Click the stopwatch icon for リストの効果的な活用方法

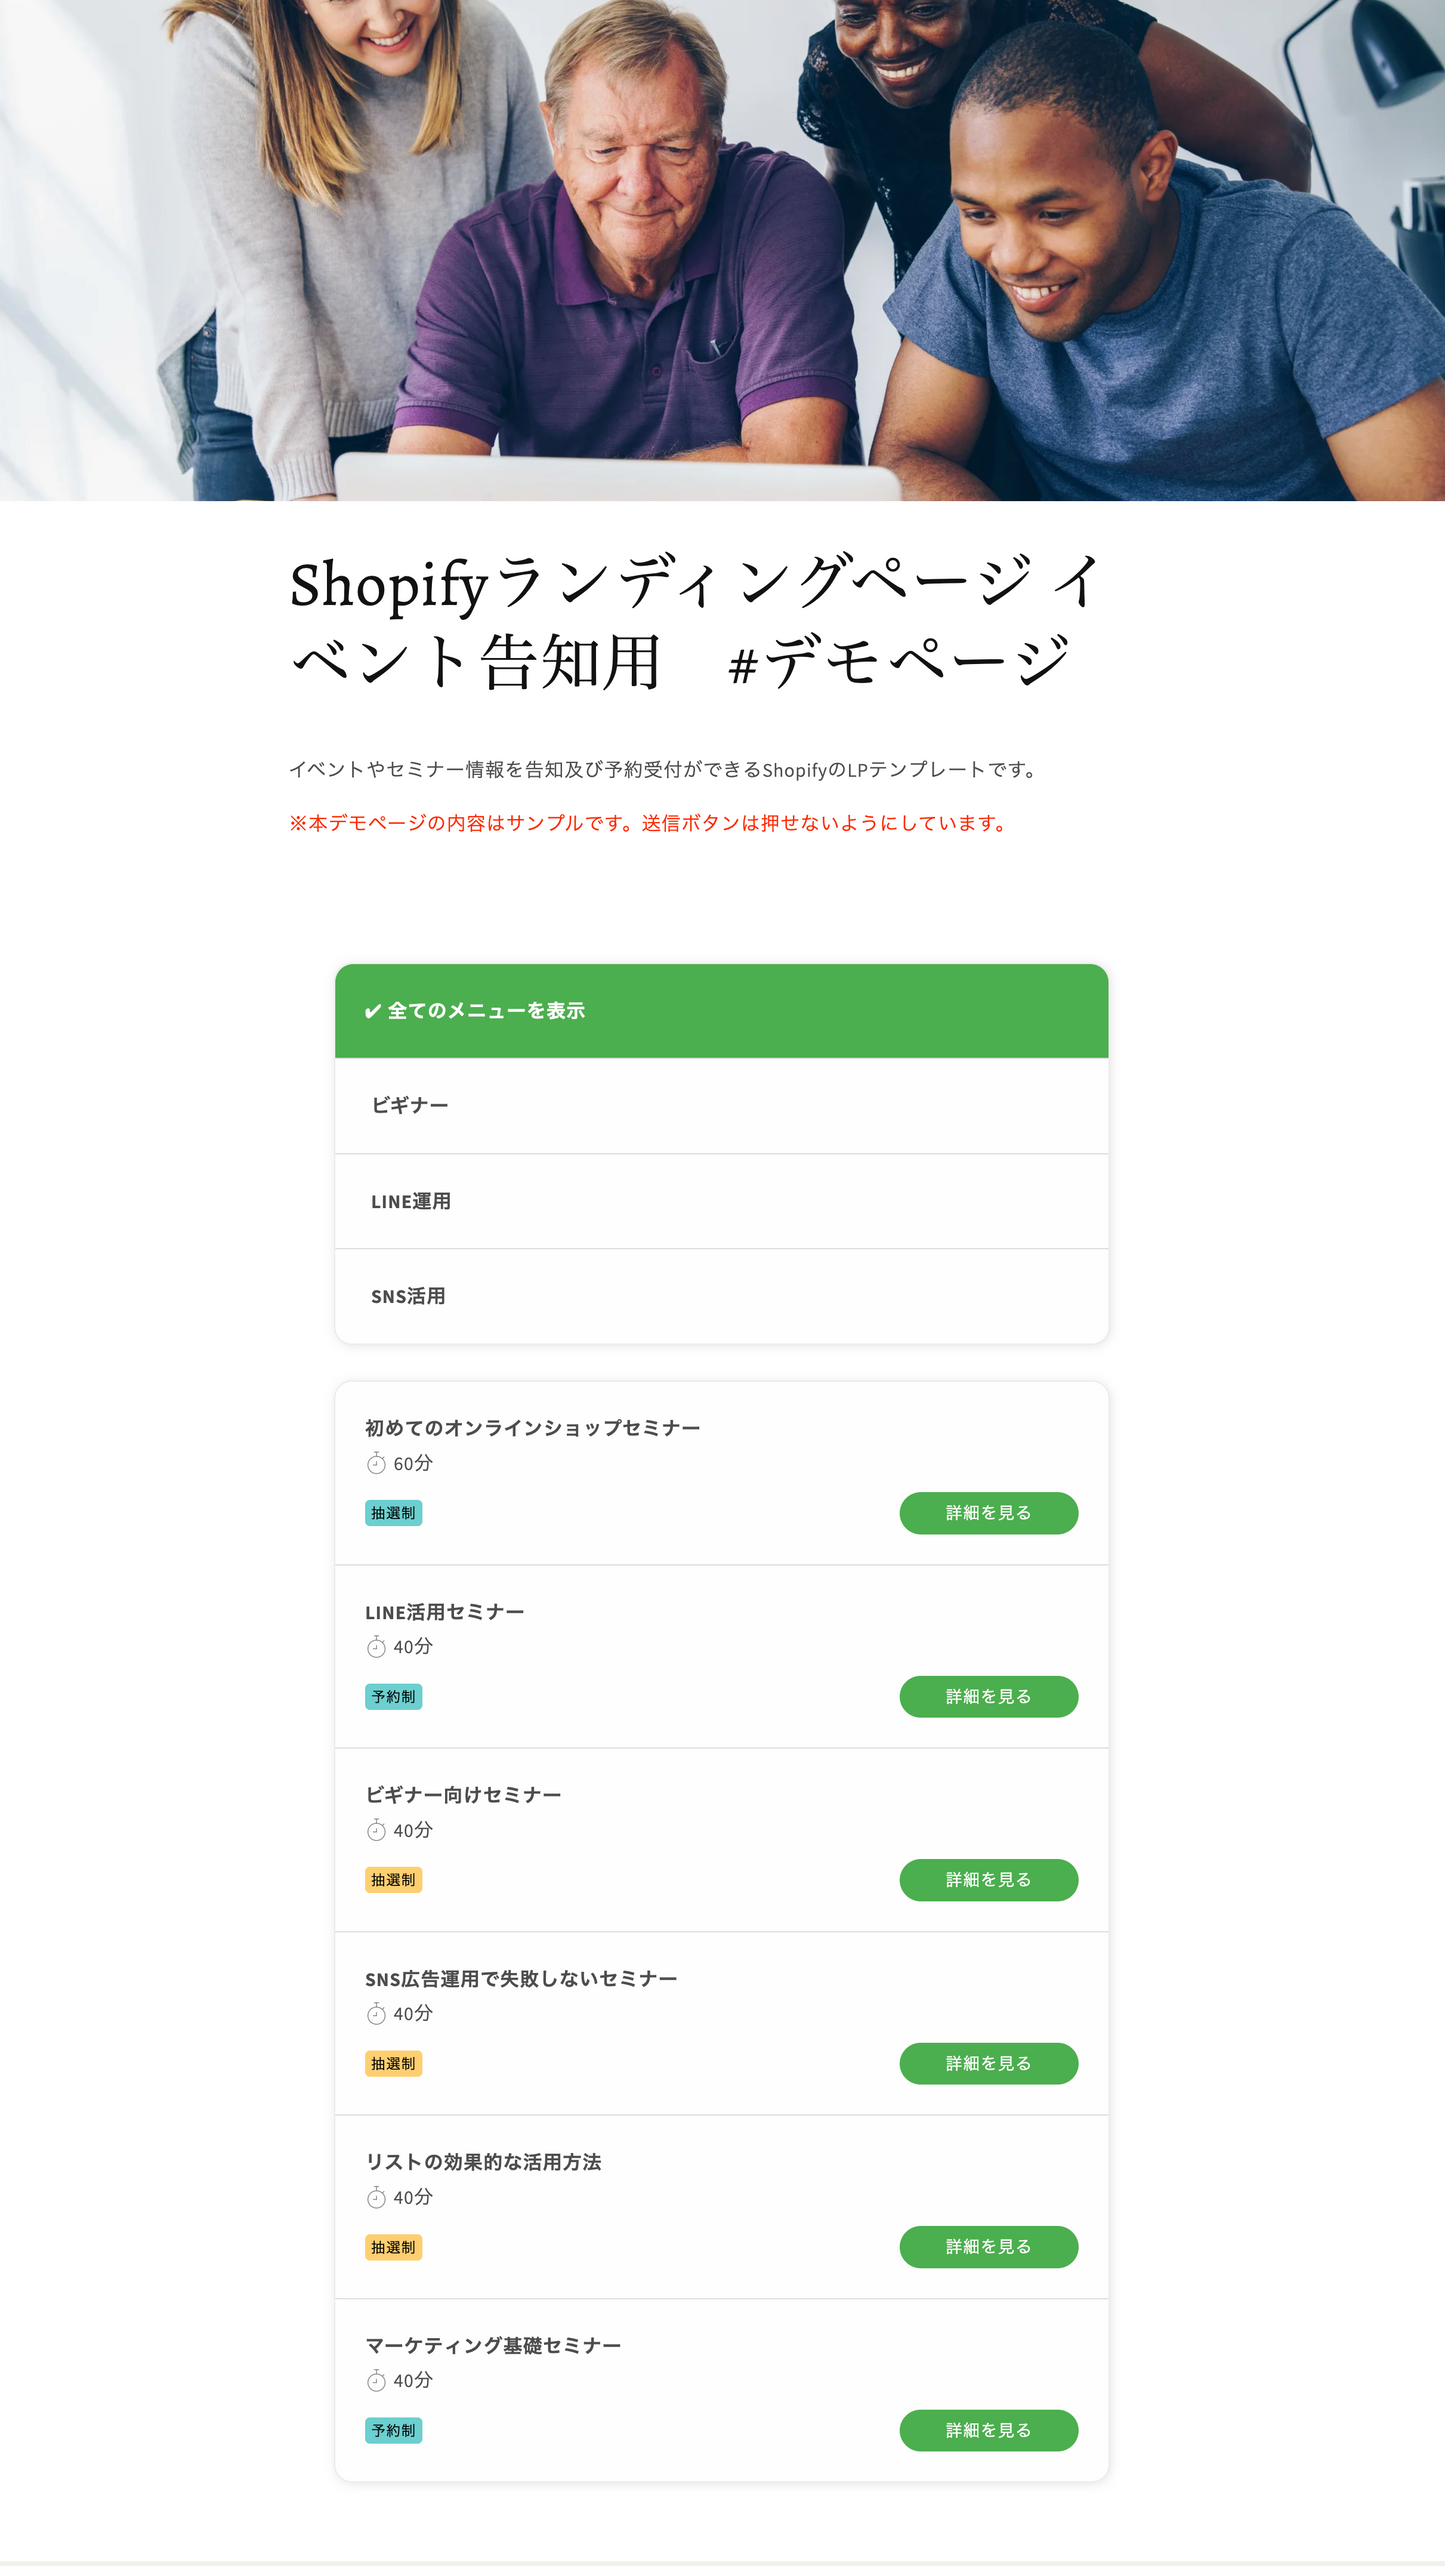(375, 2197)
